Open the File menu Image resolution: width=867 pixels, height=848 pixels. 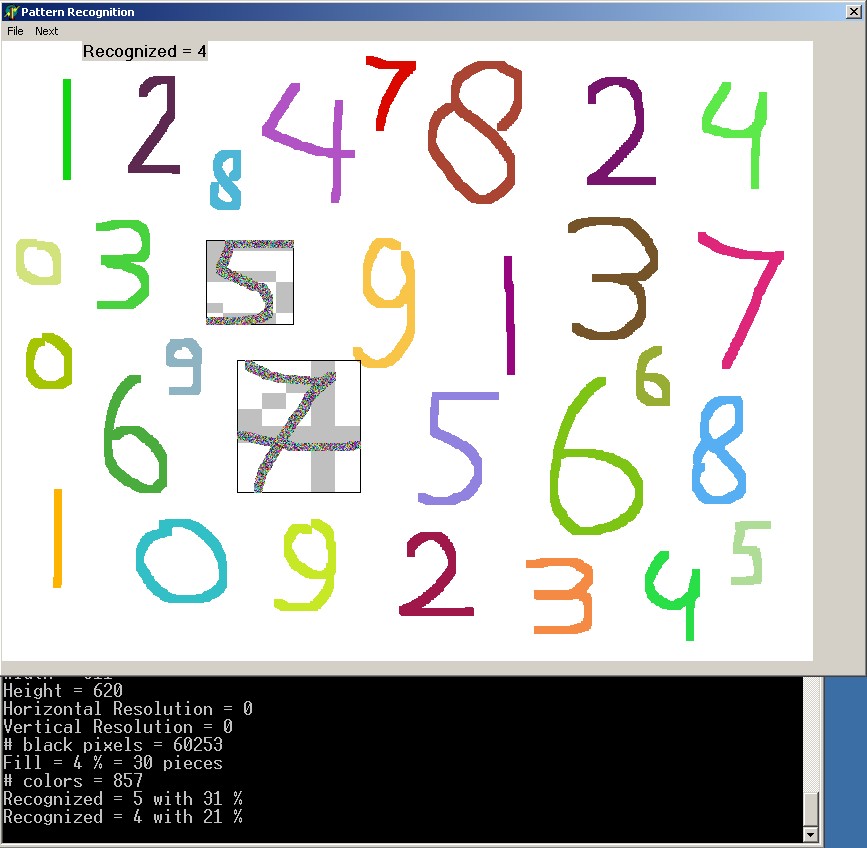15,31
